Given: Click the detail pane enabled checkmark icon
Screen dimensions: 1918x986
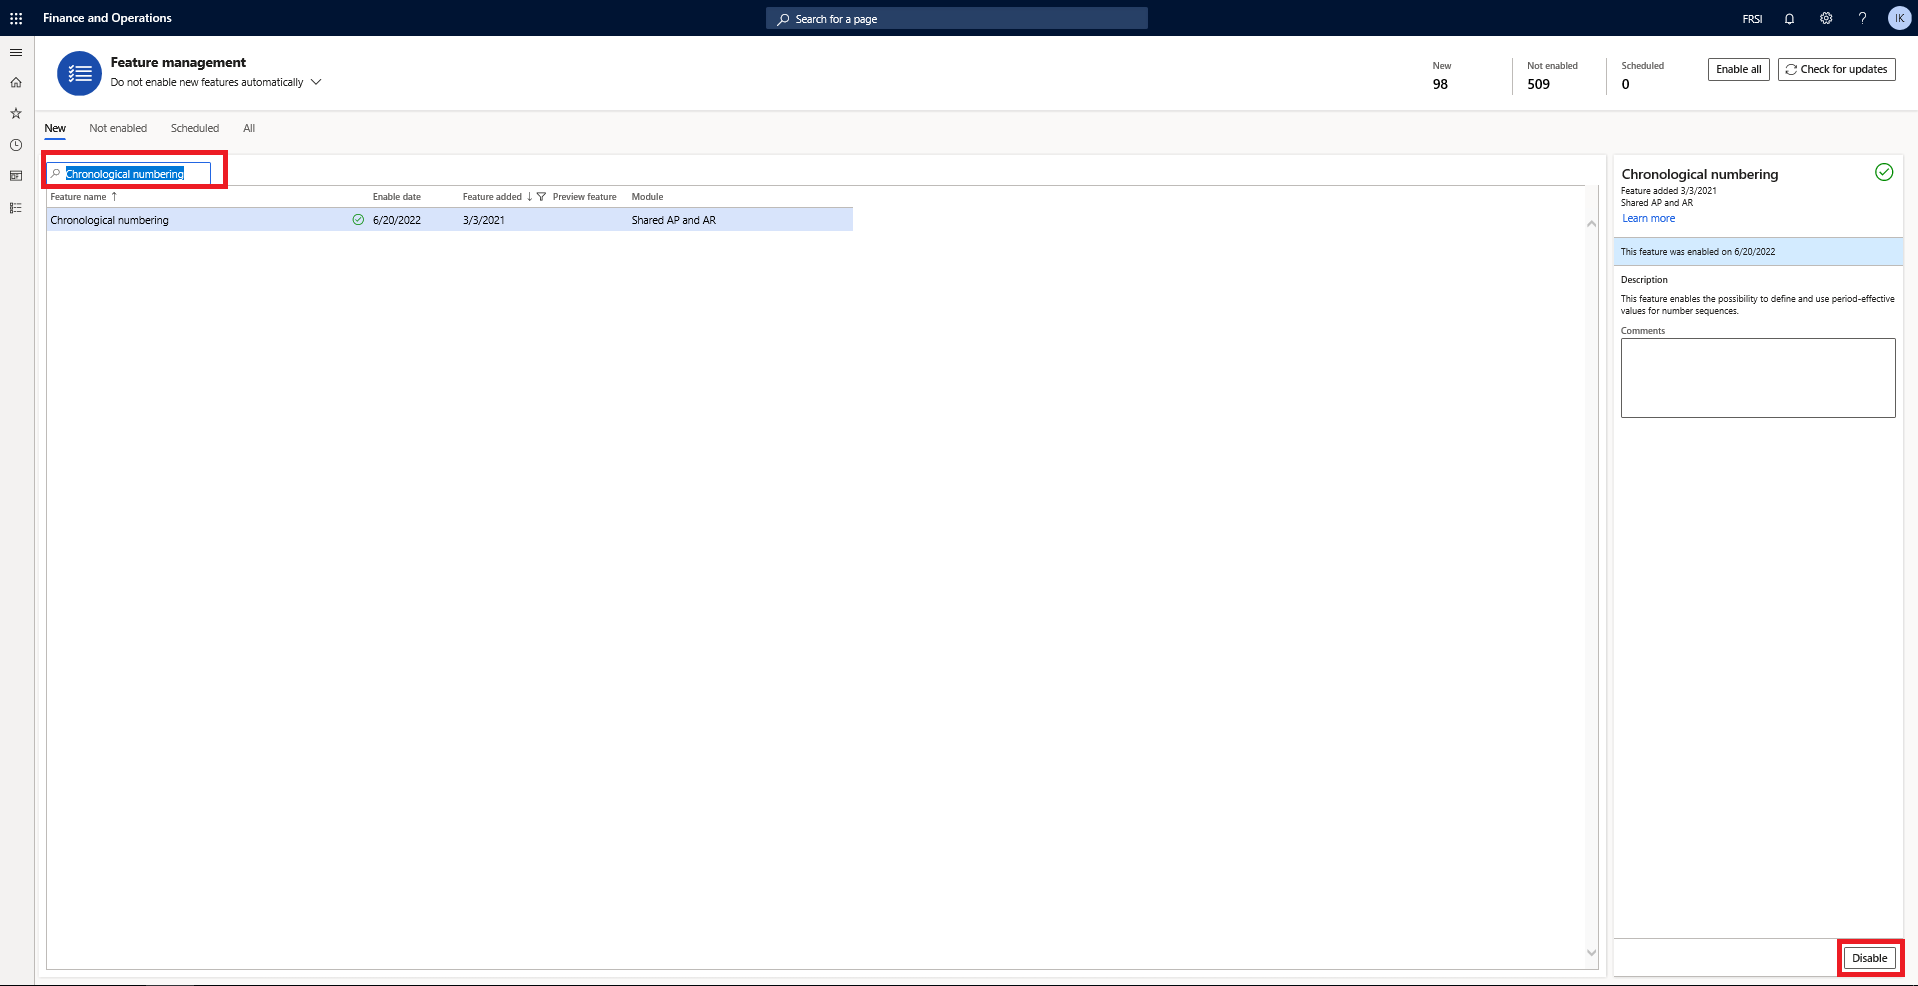Looking at the screenshot, I should 1884,172.
